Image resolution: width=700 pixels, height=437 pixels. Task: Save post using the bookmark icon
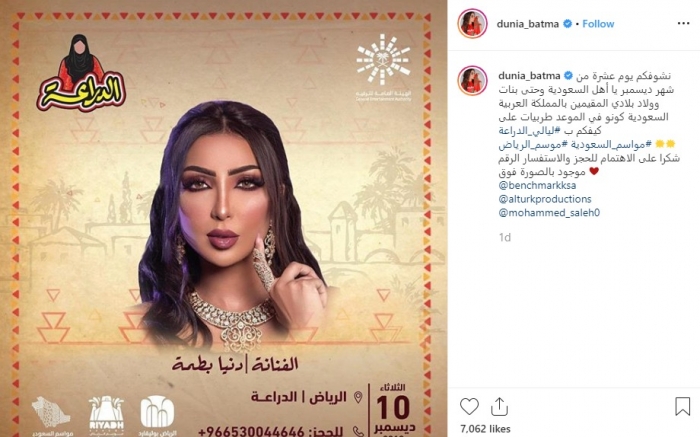click(682, 406)
